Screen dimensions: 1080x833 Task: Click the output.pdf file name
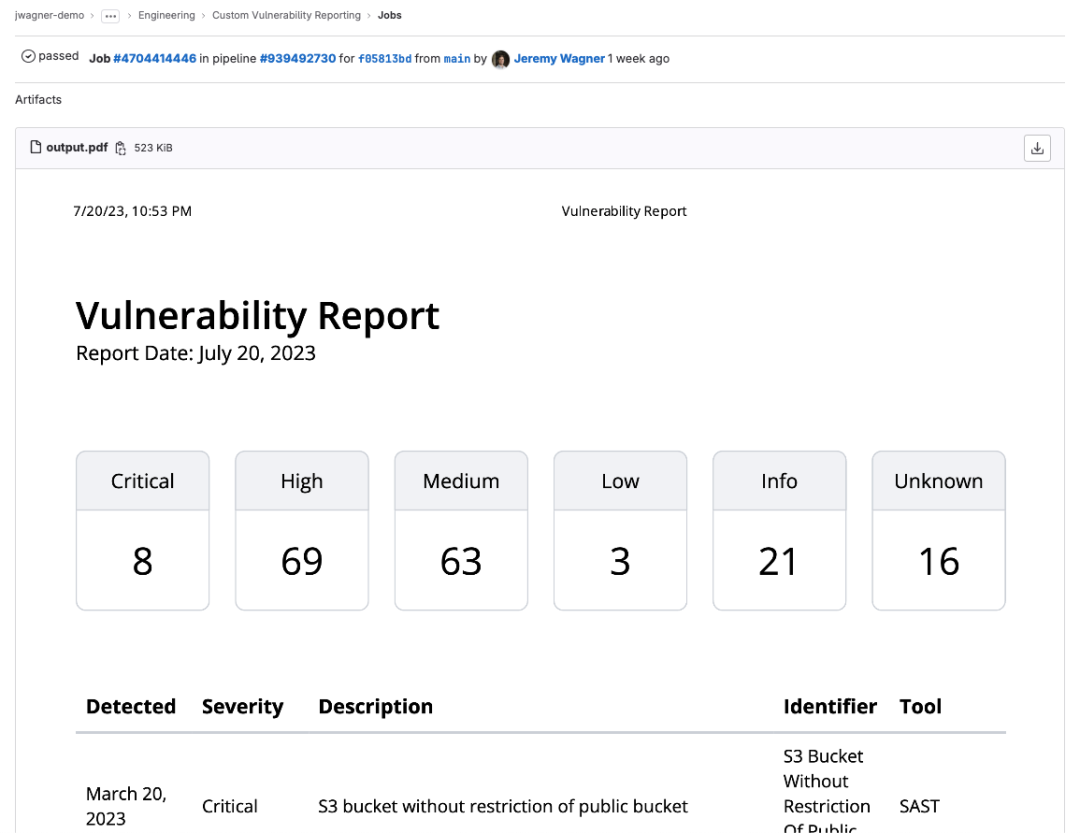[x=75, y=146]
